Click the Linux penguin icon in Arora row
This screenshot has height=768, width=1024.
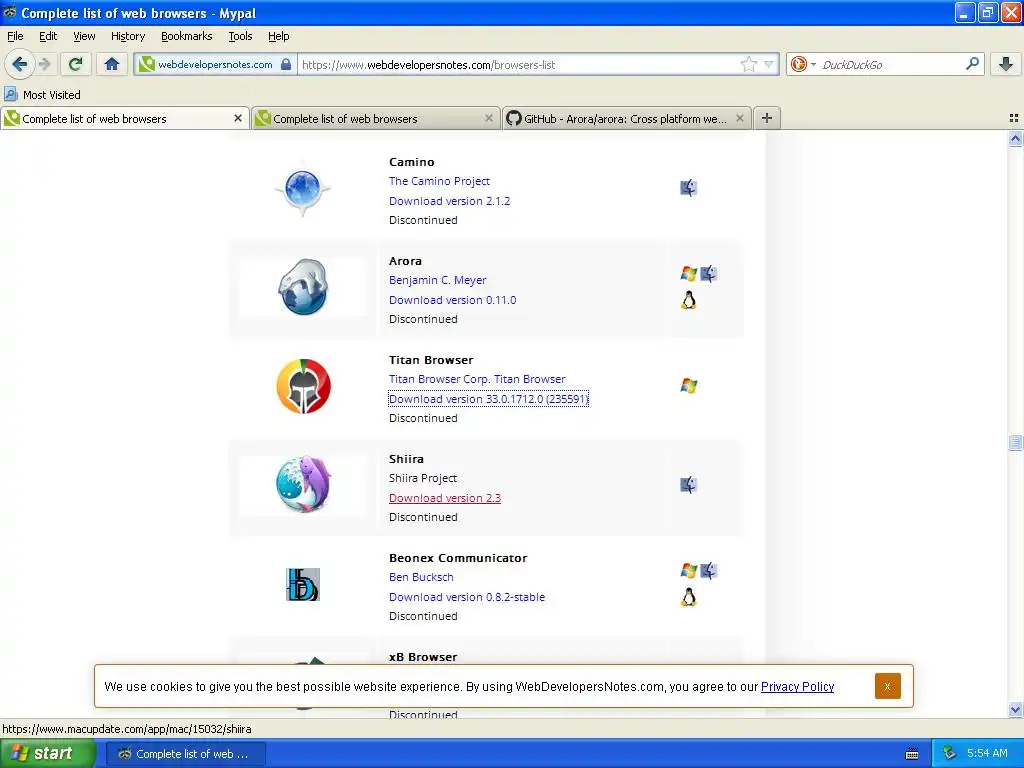[x=688, y=300]
